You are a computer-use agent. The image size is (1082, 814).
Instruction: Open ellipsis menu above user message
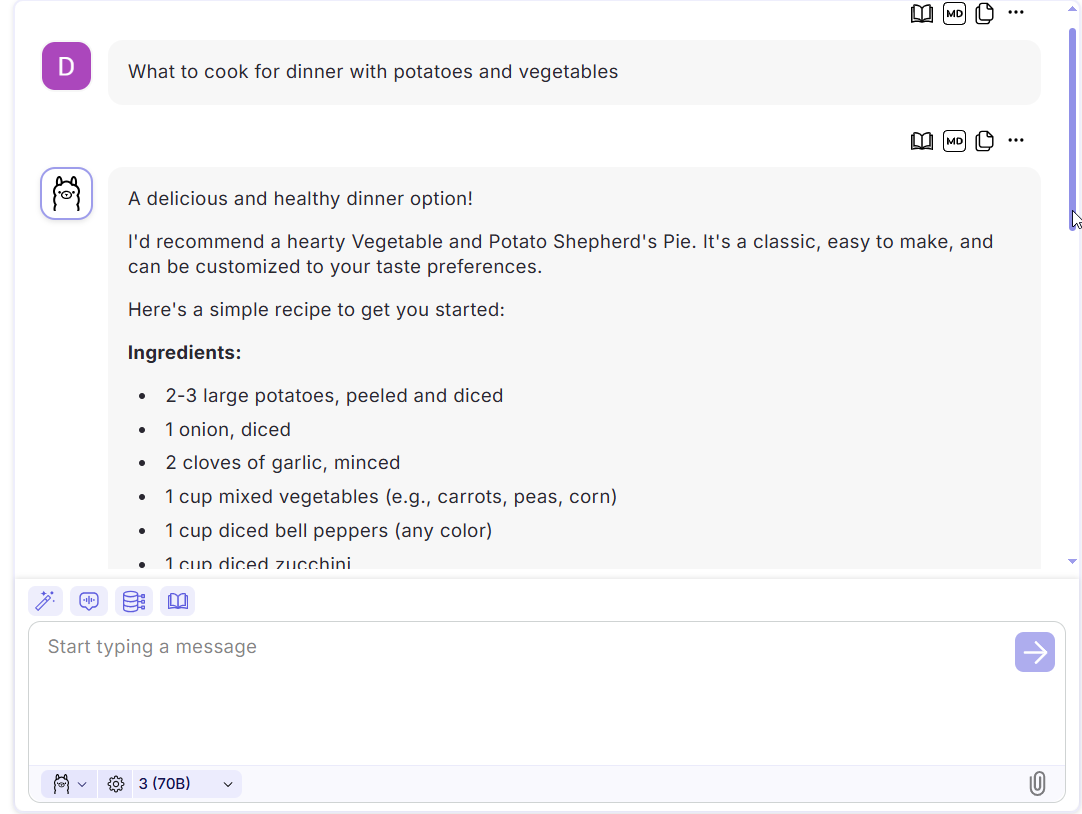[1016, 12]
